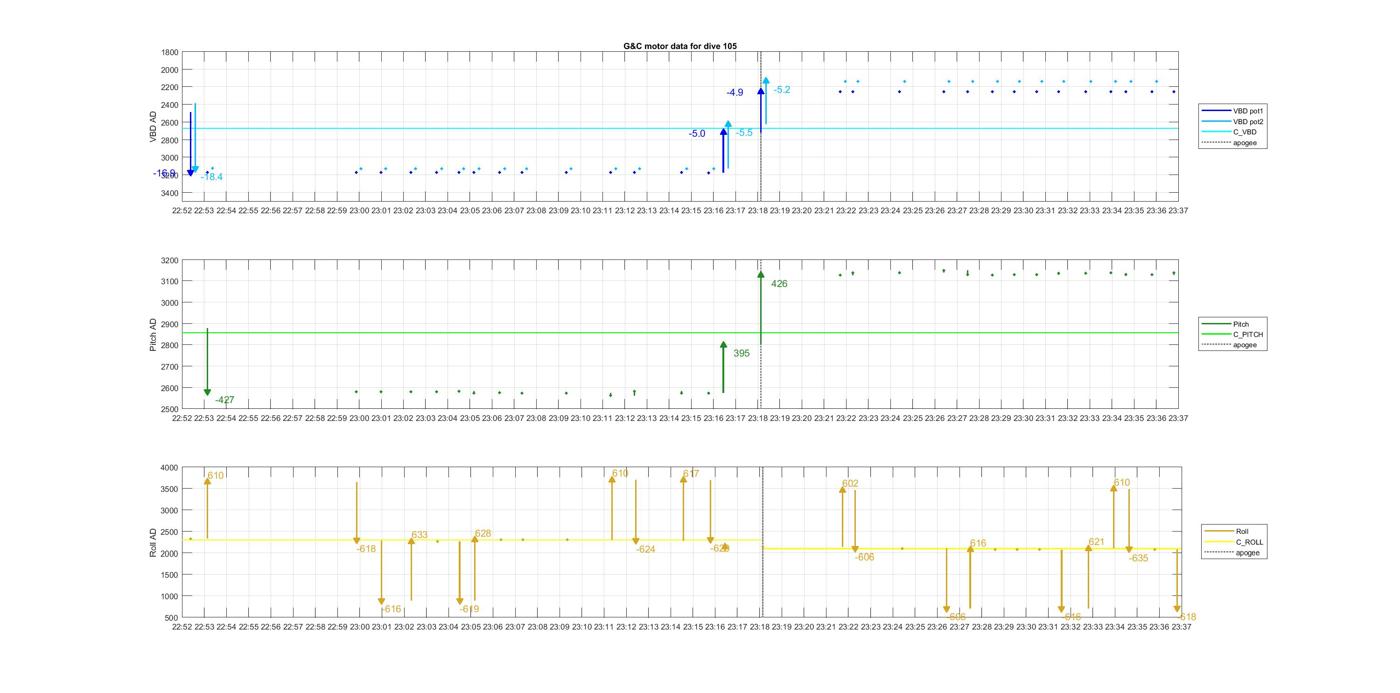Viewport: 1400px width, 693px height.
Task: Click the "3200" tick on Pitch axis
Action: (x=170, y=260)
